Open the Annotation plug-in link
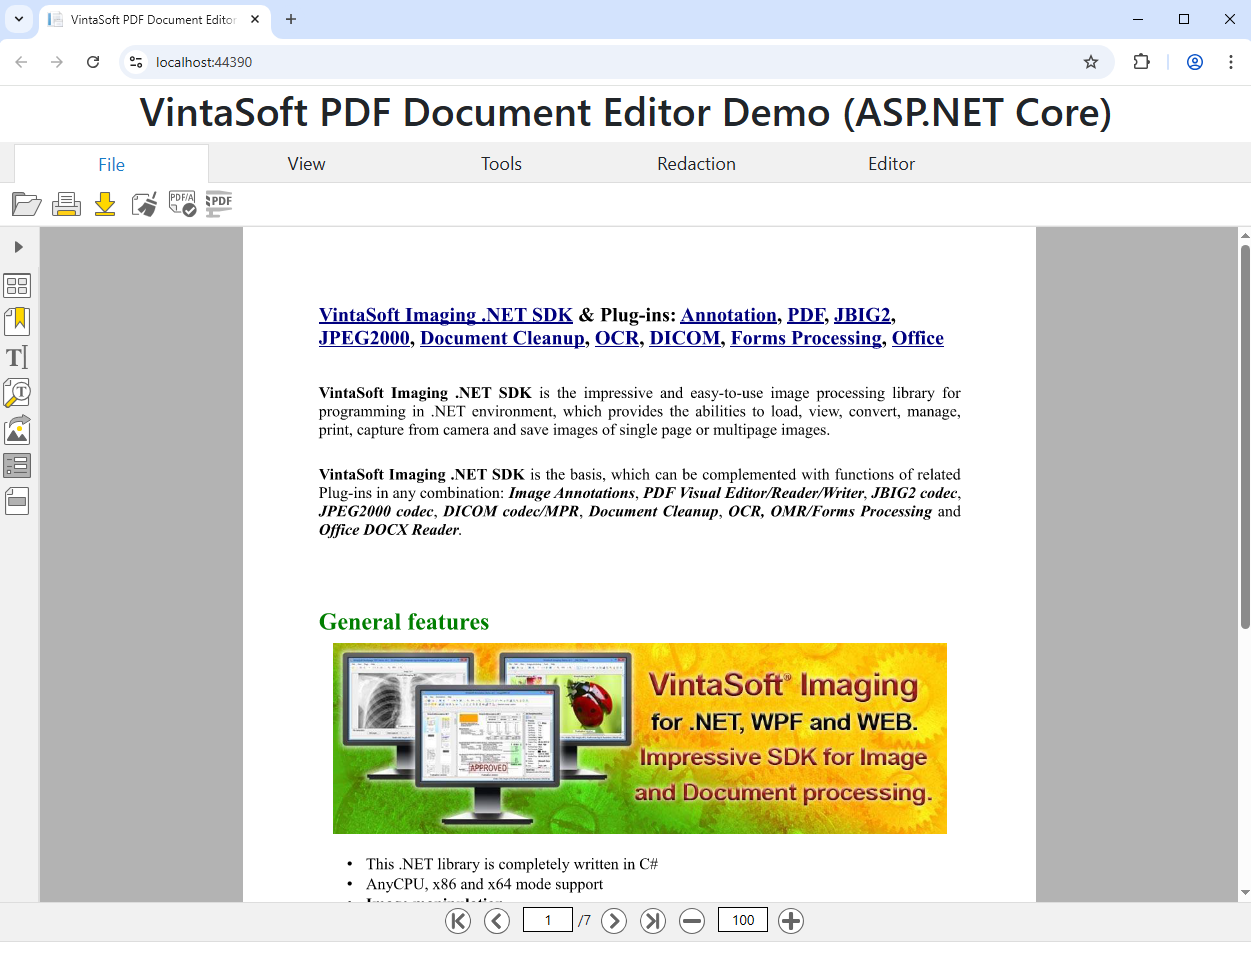This screenshot has height=958, width=1251. pos(729,315)
